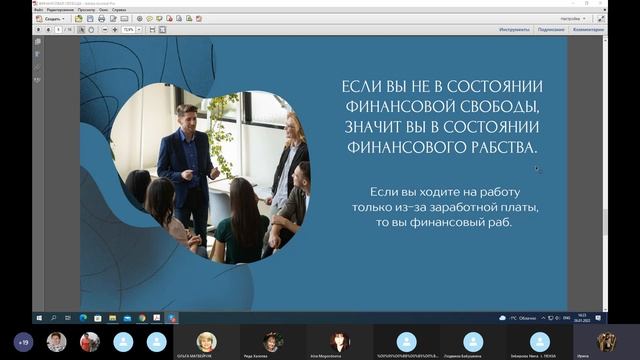Click the page number input field
Viewport: 640px width, 360px height.
(58, 30)
